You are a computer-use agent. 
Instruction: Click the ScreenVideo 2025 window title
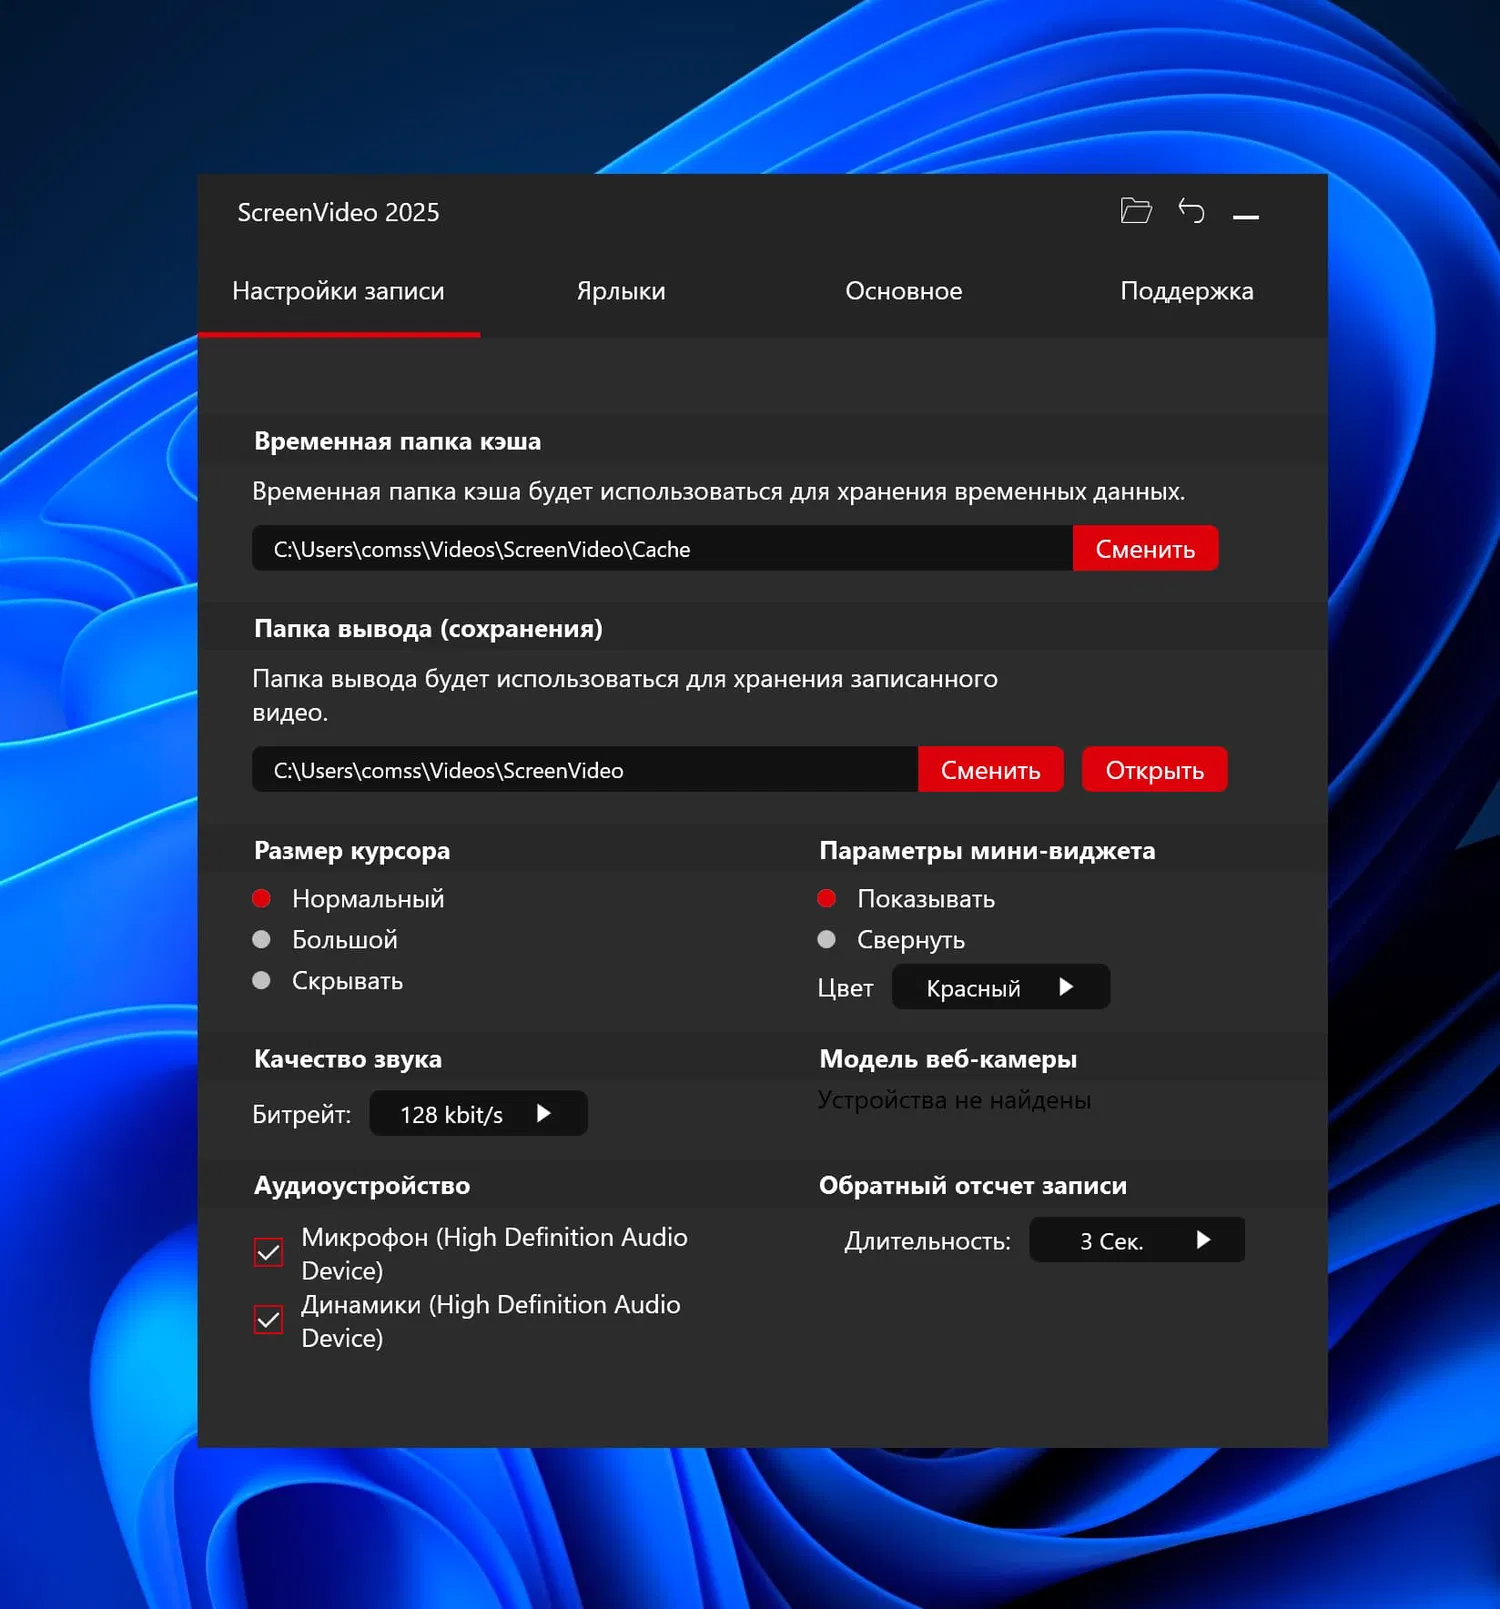click(338, 212)
